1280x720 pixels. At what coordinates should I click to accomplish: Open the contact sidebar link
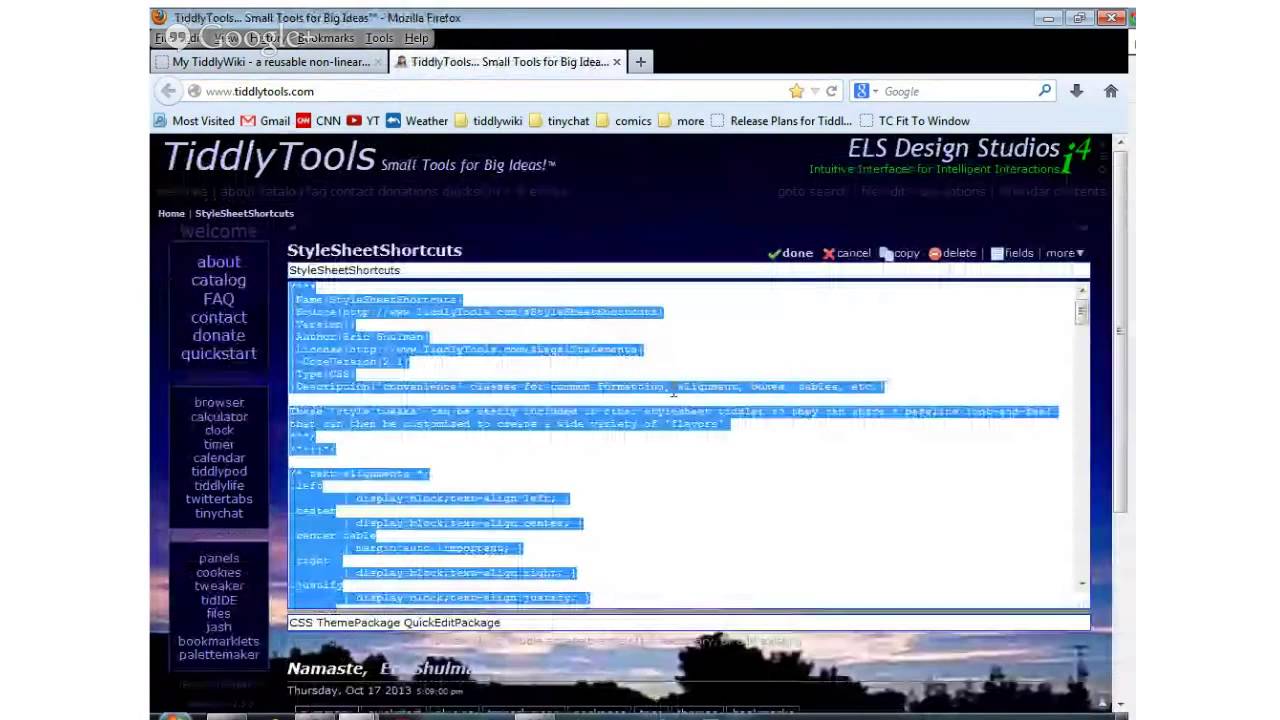click(218, 317)
